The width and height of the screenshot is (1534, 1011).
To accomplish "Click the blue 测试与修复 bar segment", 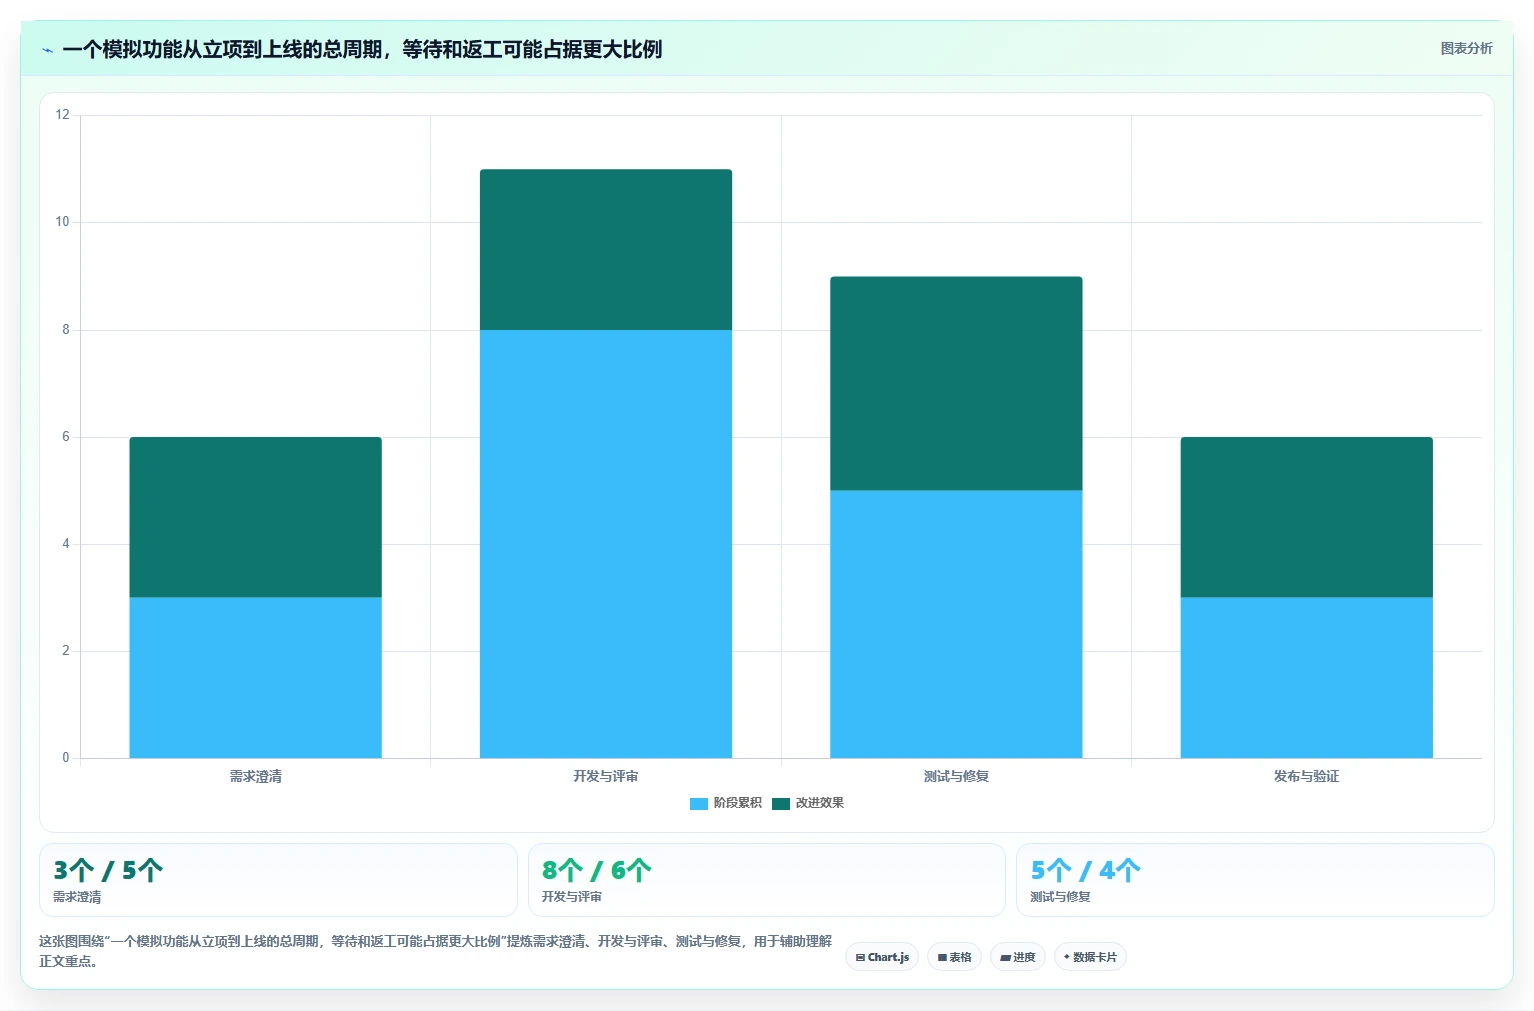I will coord(956,624).
